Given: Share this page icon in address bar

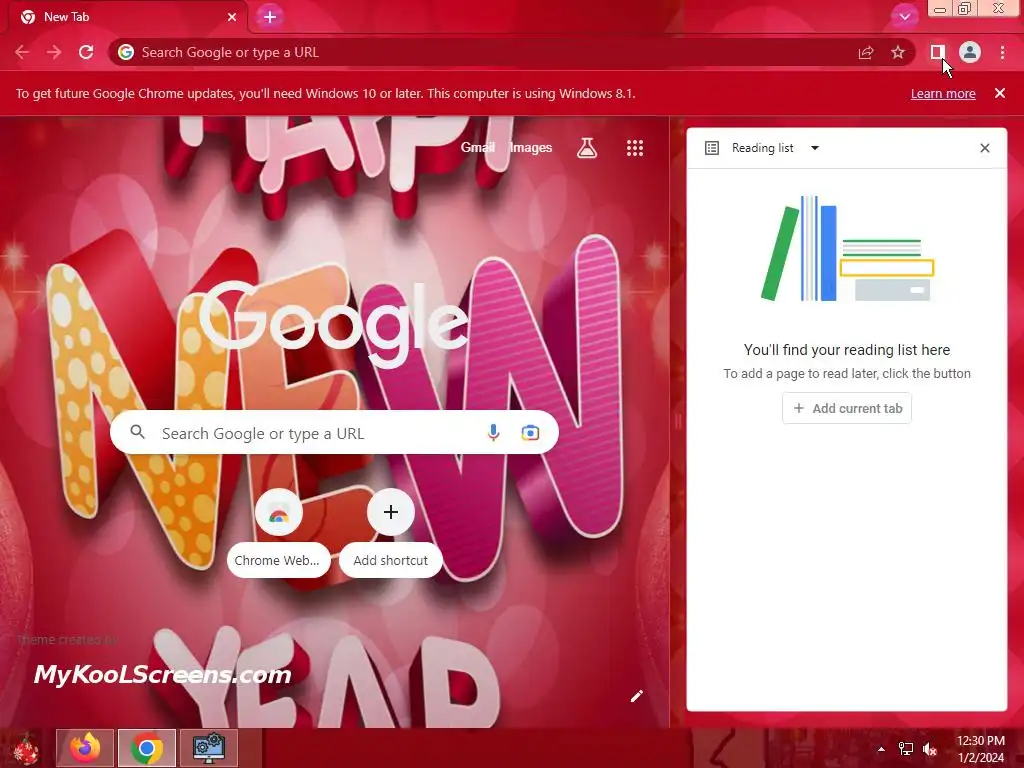Looking at the screenshot, I should tap(866, 52).
